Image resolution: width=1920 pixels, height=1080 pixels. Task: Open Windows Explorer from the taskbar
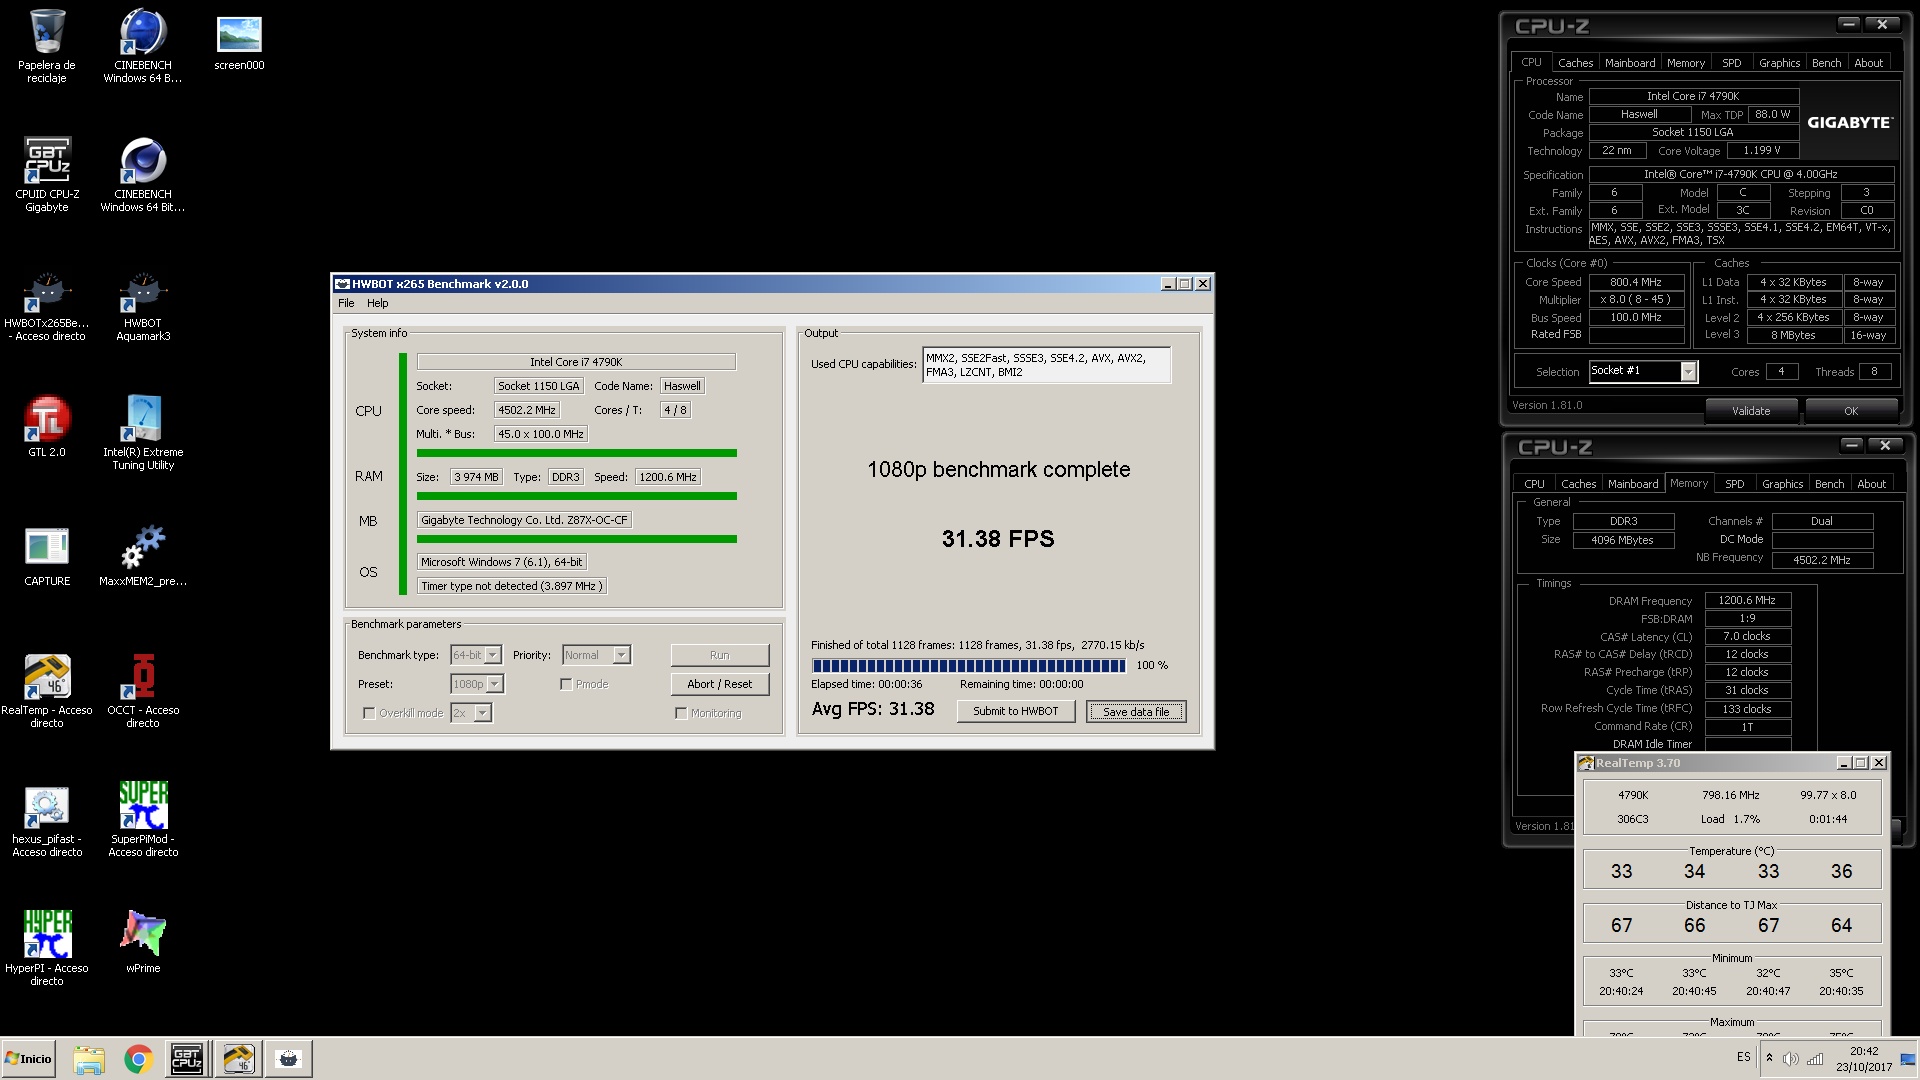[89, 1059]
